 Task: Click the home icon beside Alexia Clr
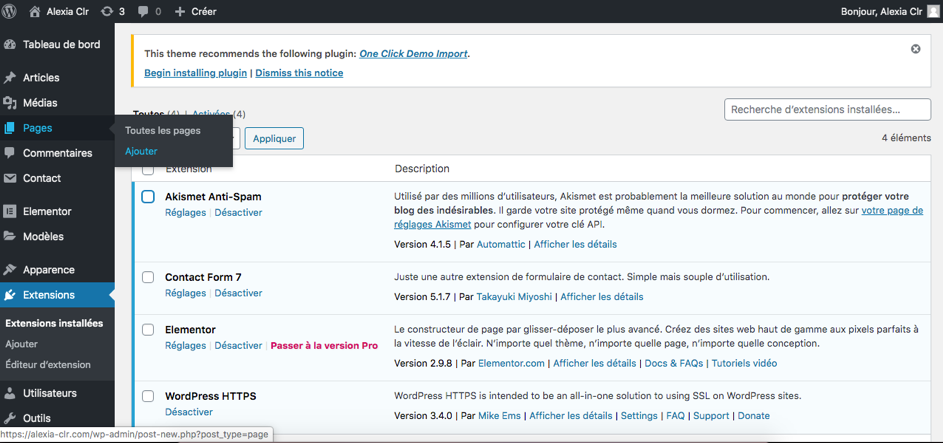click(x=35, y=11)
